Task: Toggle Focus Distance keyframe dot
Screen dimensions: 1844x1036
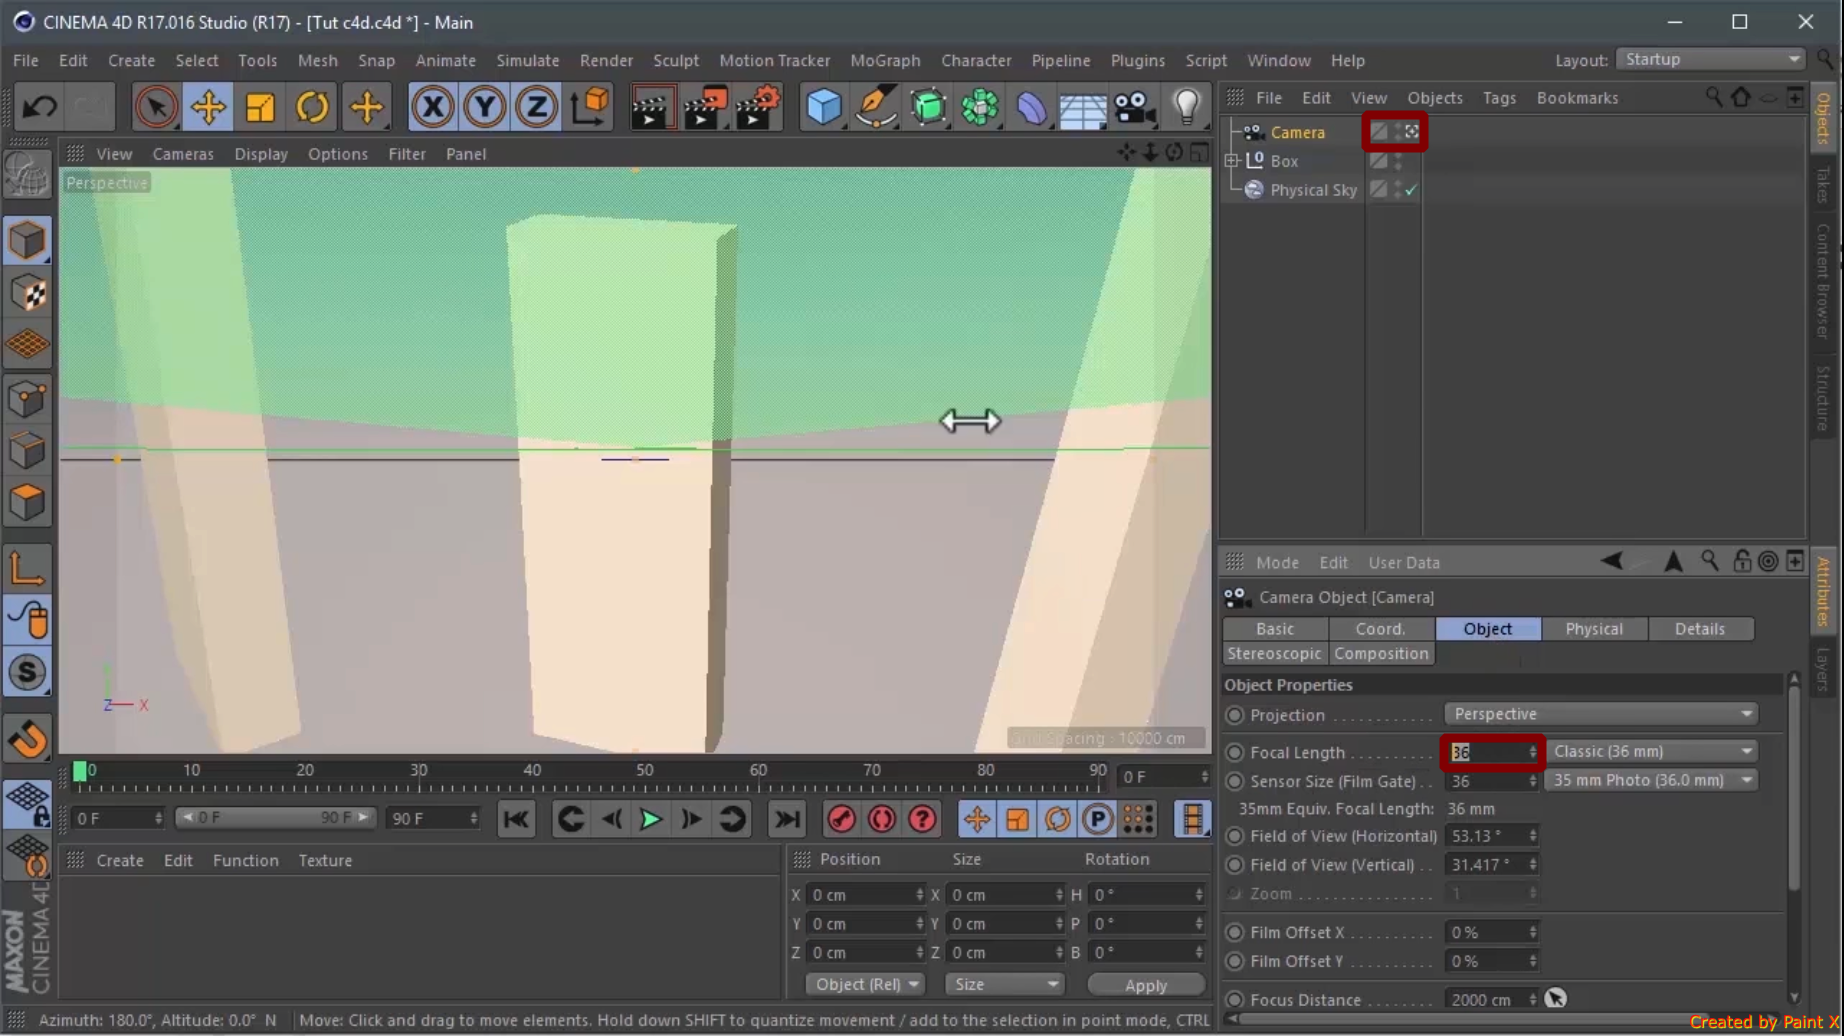Action: coord(1235,999)
